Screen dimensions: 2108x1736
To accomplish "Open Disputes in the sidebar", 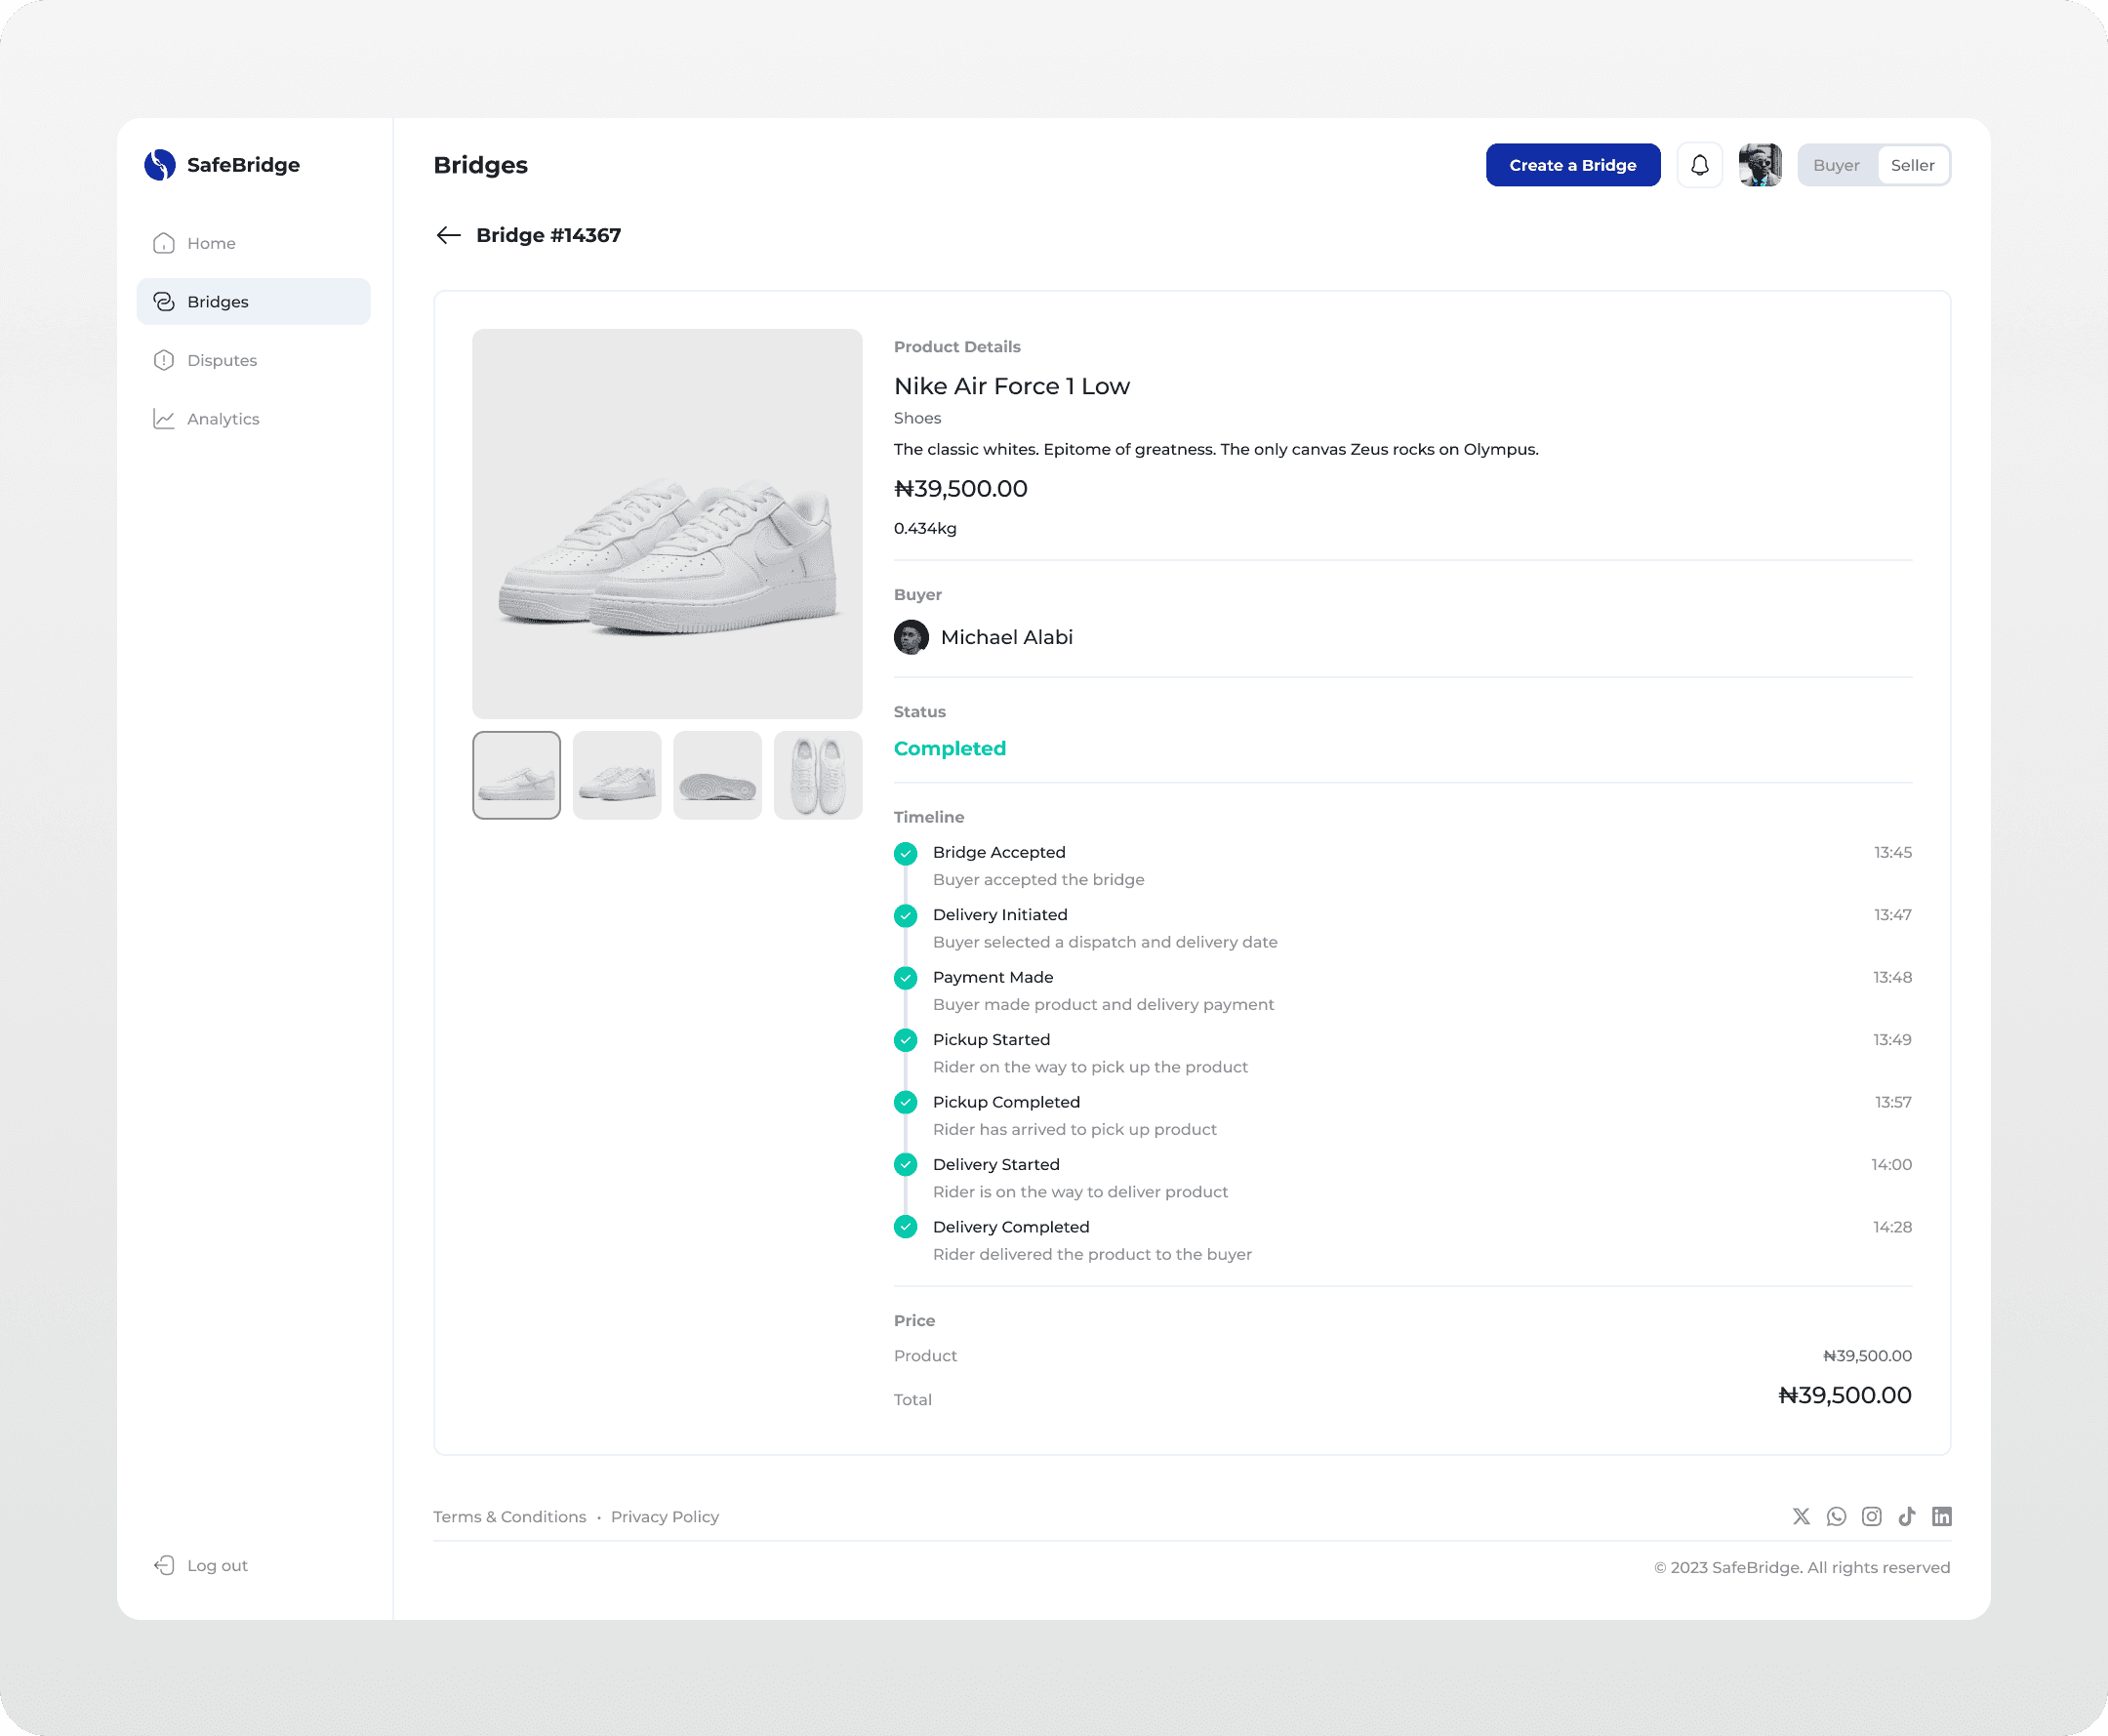I will tap(221, 360).
